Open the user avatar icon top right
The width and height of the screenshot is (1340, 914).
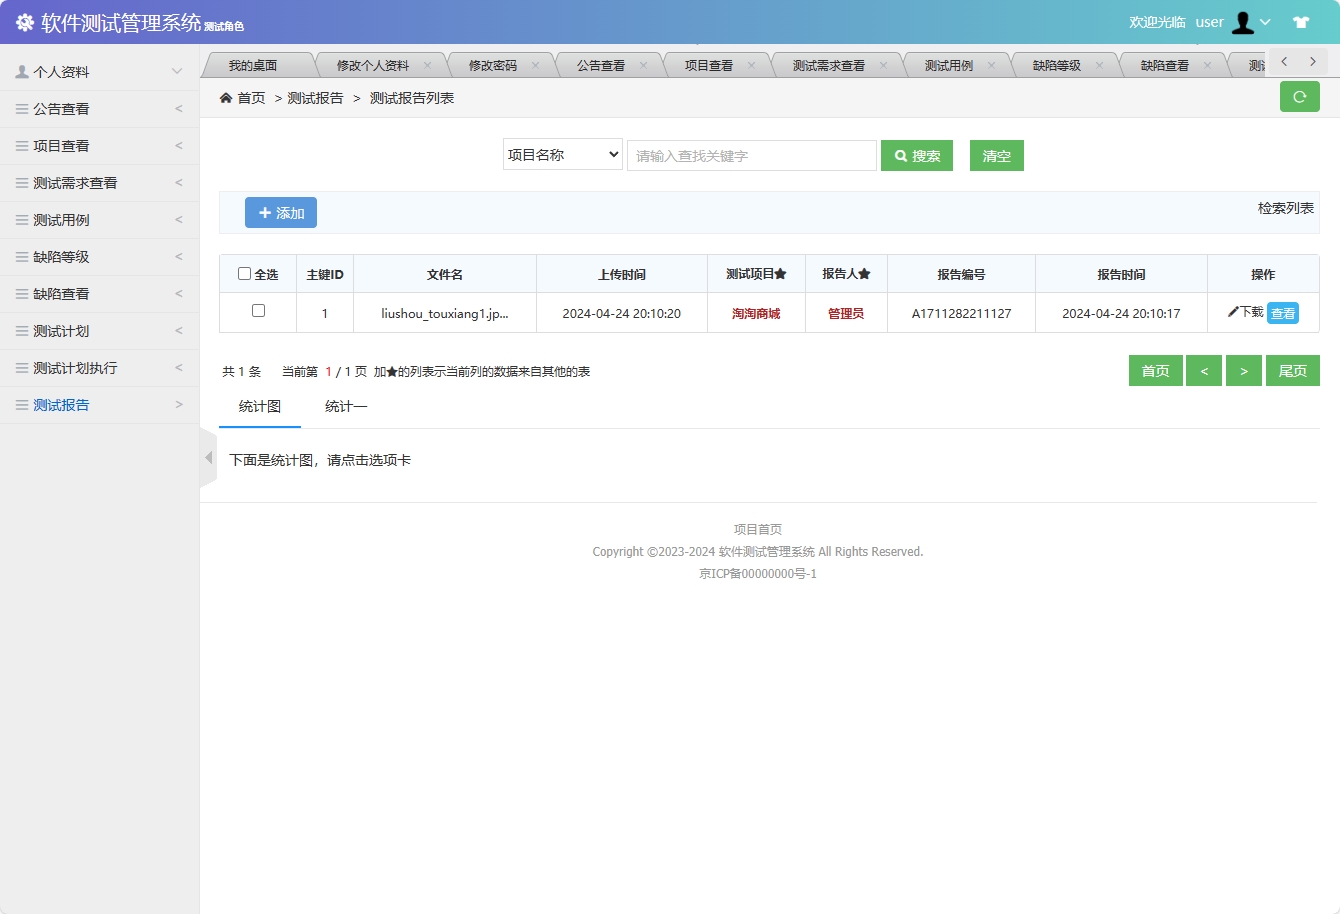(x=1243, y=22)
